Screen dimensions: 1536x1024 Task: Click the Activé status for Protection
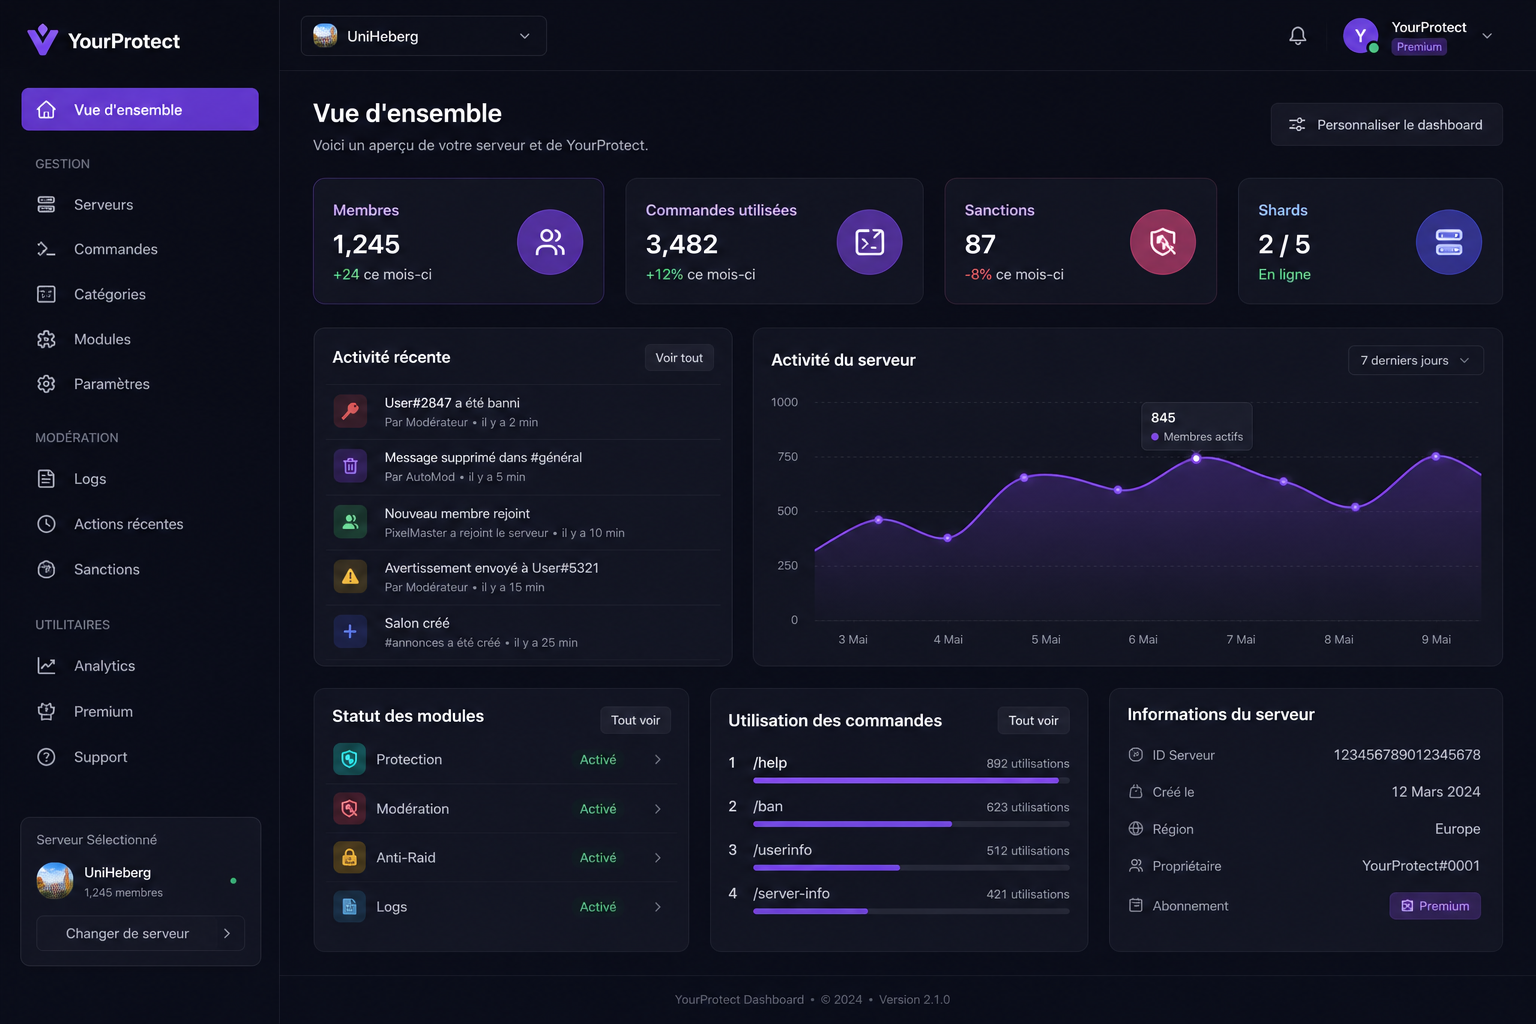tap(598, 760)
